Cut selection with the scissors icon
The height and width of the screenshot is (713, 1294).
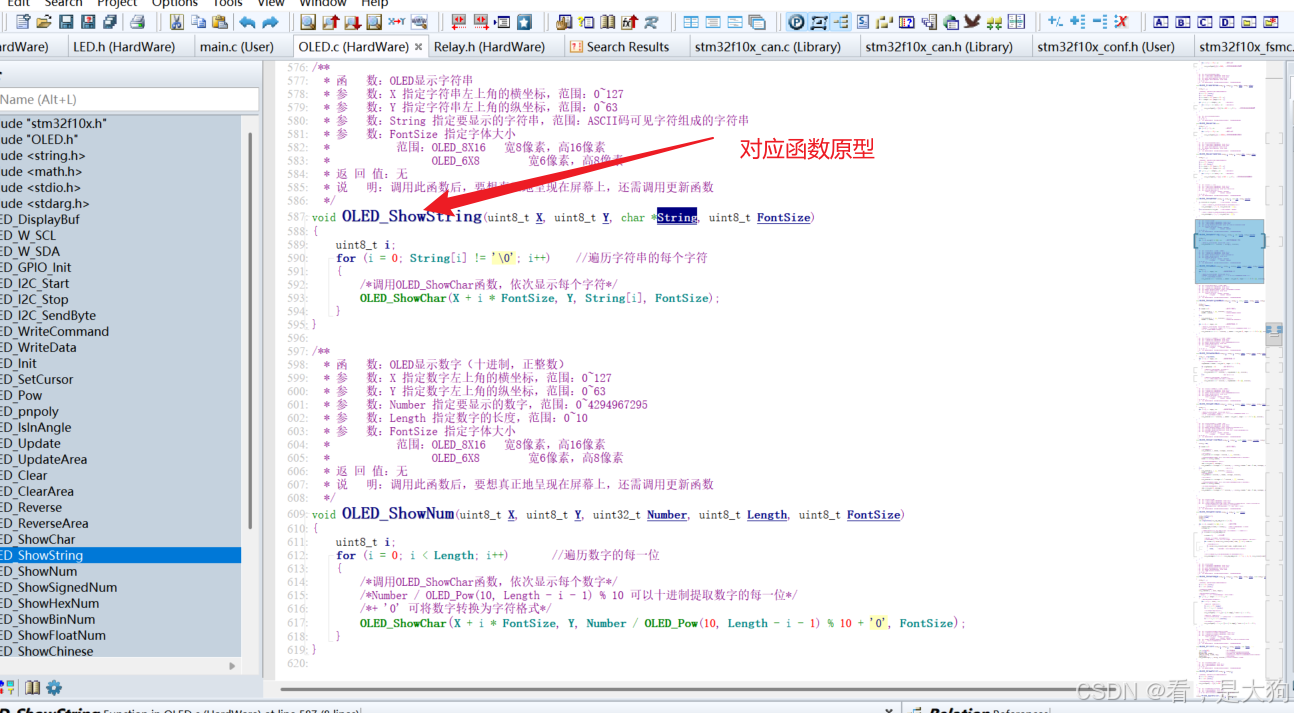pos(175,22)
